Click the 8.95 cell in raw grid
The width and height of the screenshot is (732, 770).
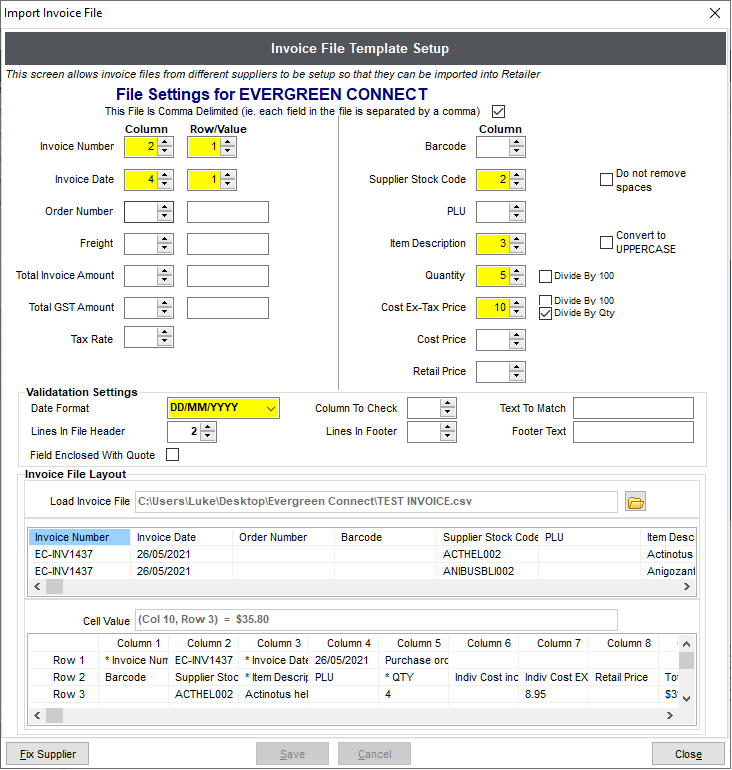tap(554, 694)
